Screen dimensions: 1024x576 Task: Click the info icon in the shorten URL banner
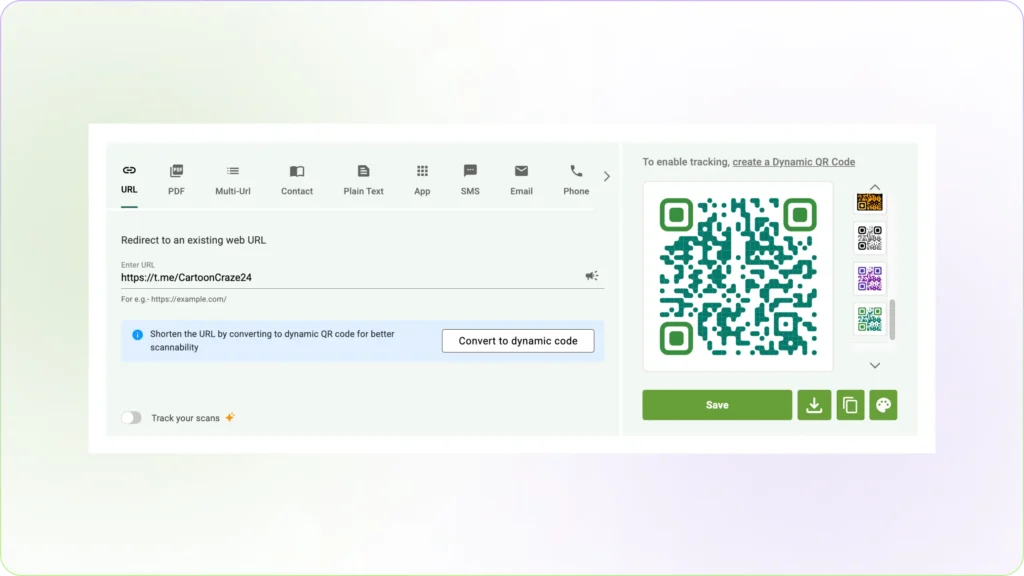point(137,334)
